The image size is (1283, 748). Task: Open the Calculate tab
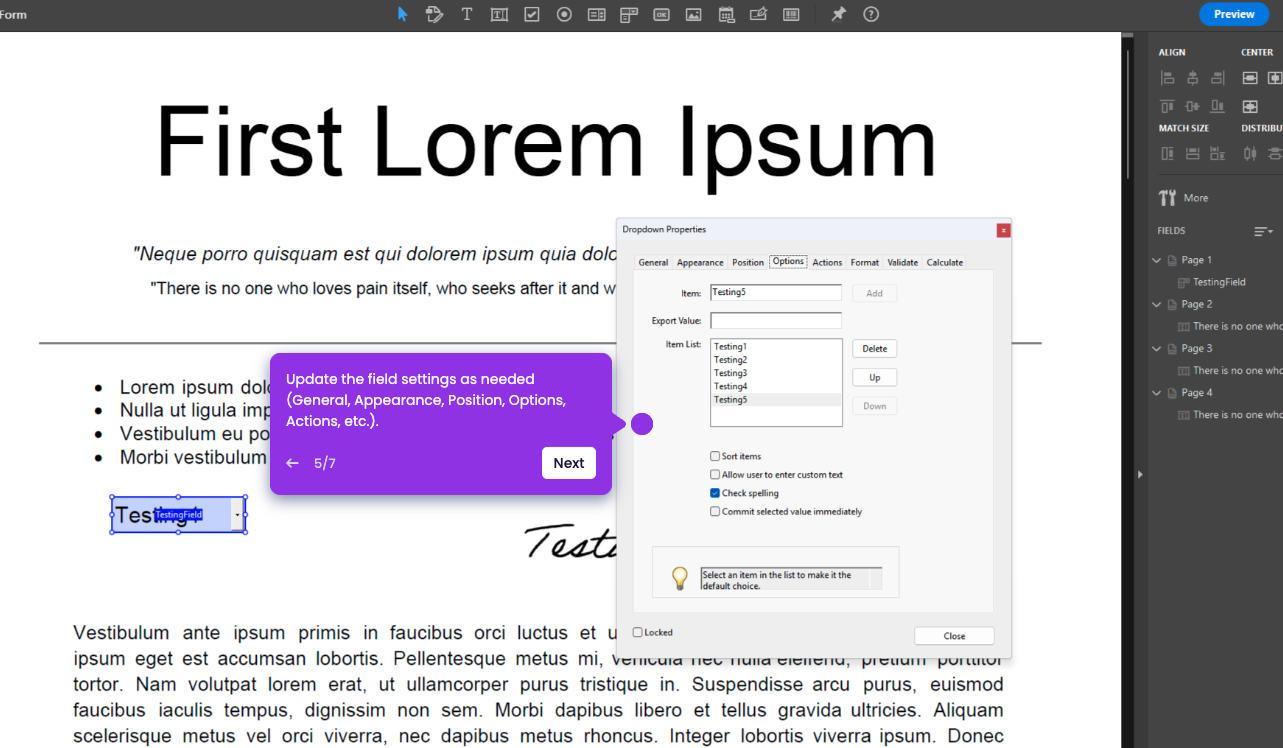tap(945, 263)
